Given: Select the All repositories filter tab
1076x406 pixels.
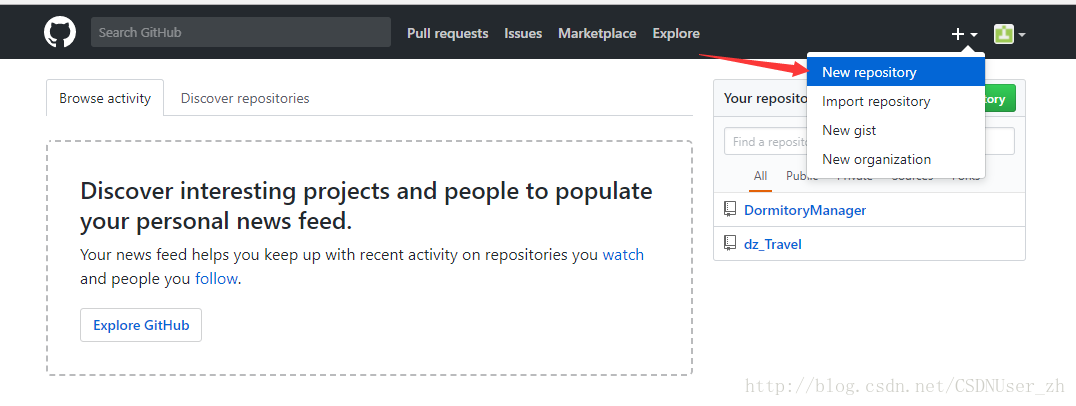Looking at the screenshot, I should [760, 176].
